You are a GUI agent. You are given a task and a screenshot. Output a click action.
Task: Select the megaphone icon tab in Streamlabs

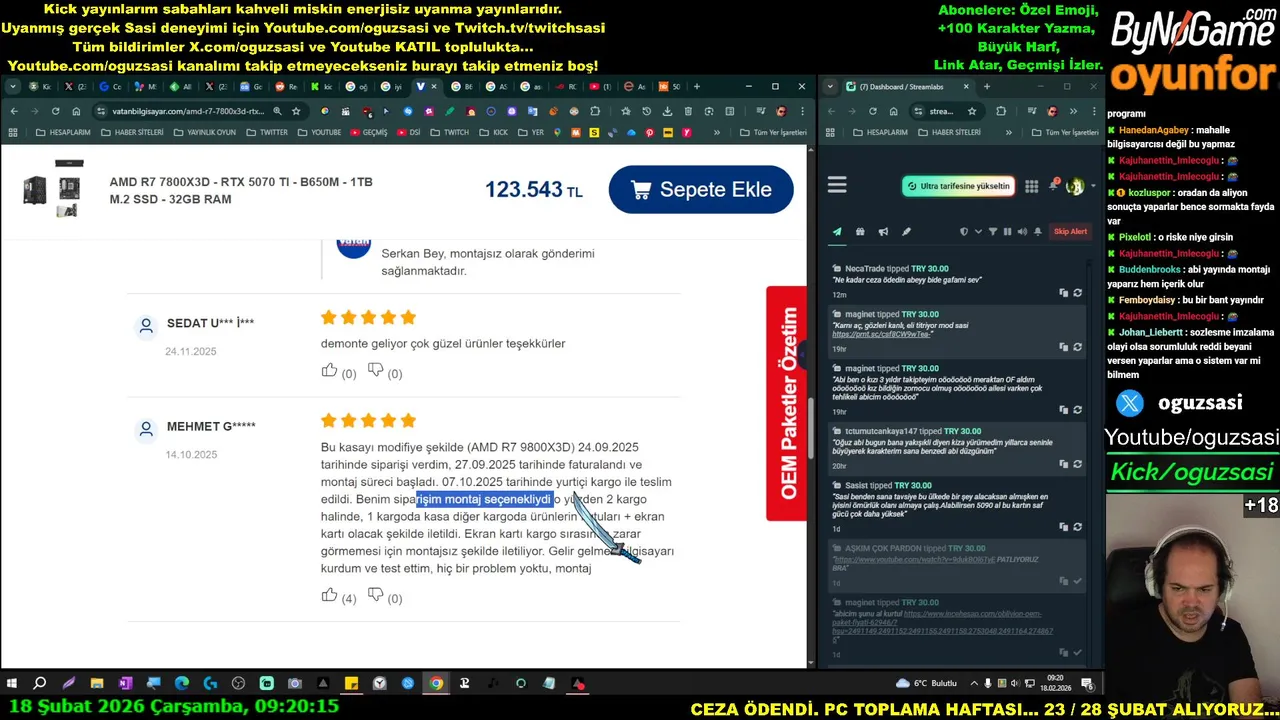[883, 231]
